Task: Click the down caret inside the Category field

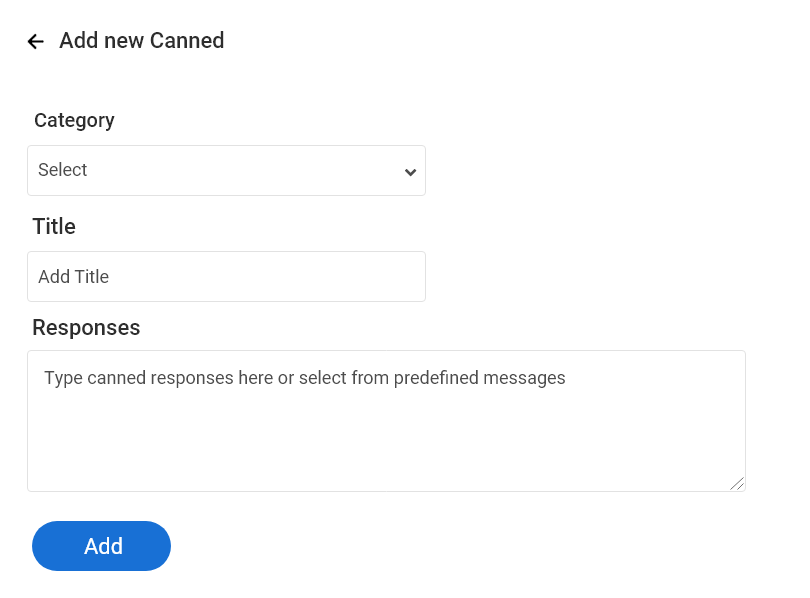Action: pyautogui.click(x=410, y=171)
